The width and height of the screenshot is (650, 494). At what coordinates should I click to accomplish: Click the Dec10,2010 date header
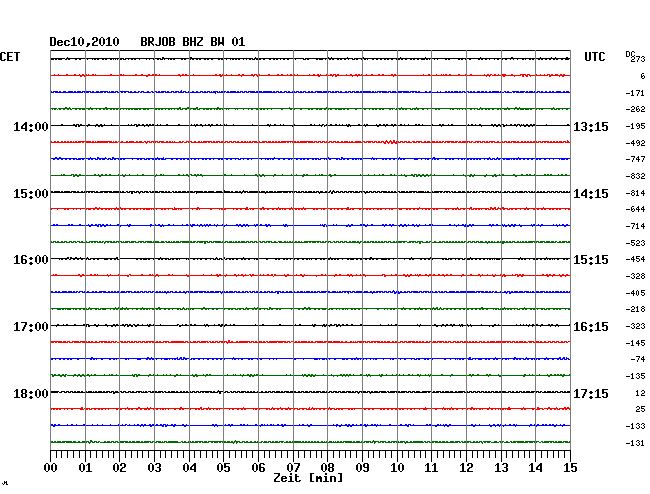[84, 42]
